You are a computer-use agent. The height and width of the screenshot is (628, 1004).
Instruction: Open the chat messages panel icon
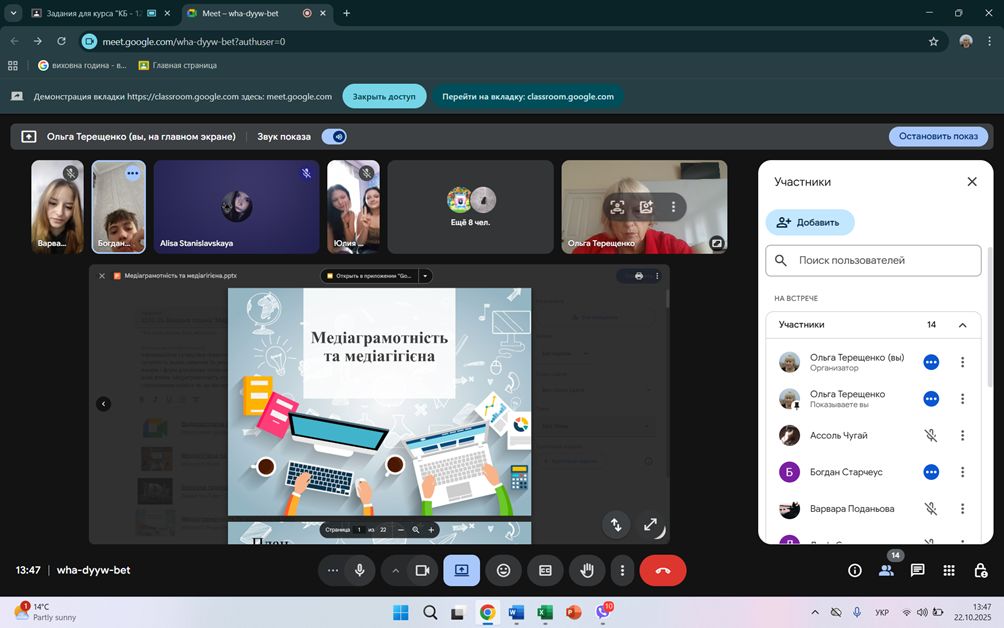point(917,570)
